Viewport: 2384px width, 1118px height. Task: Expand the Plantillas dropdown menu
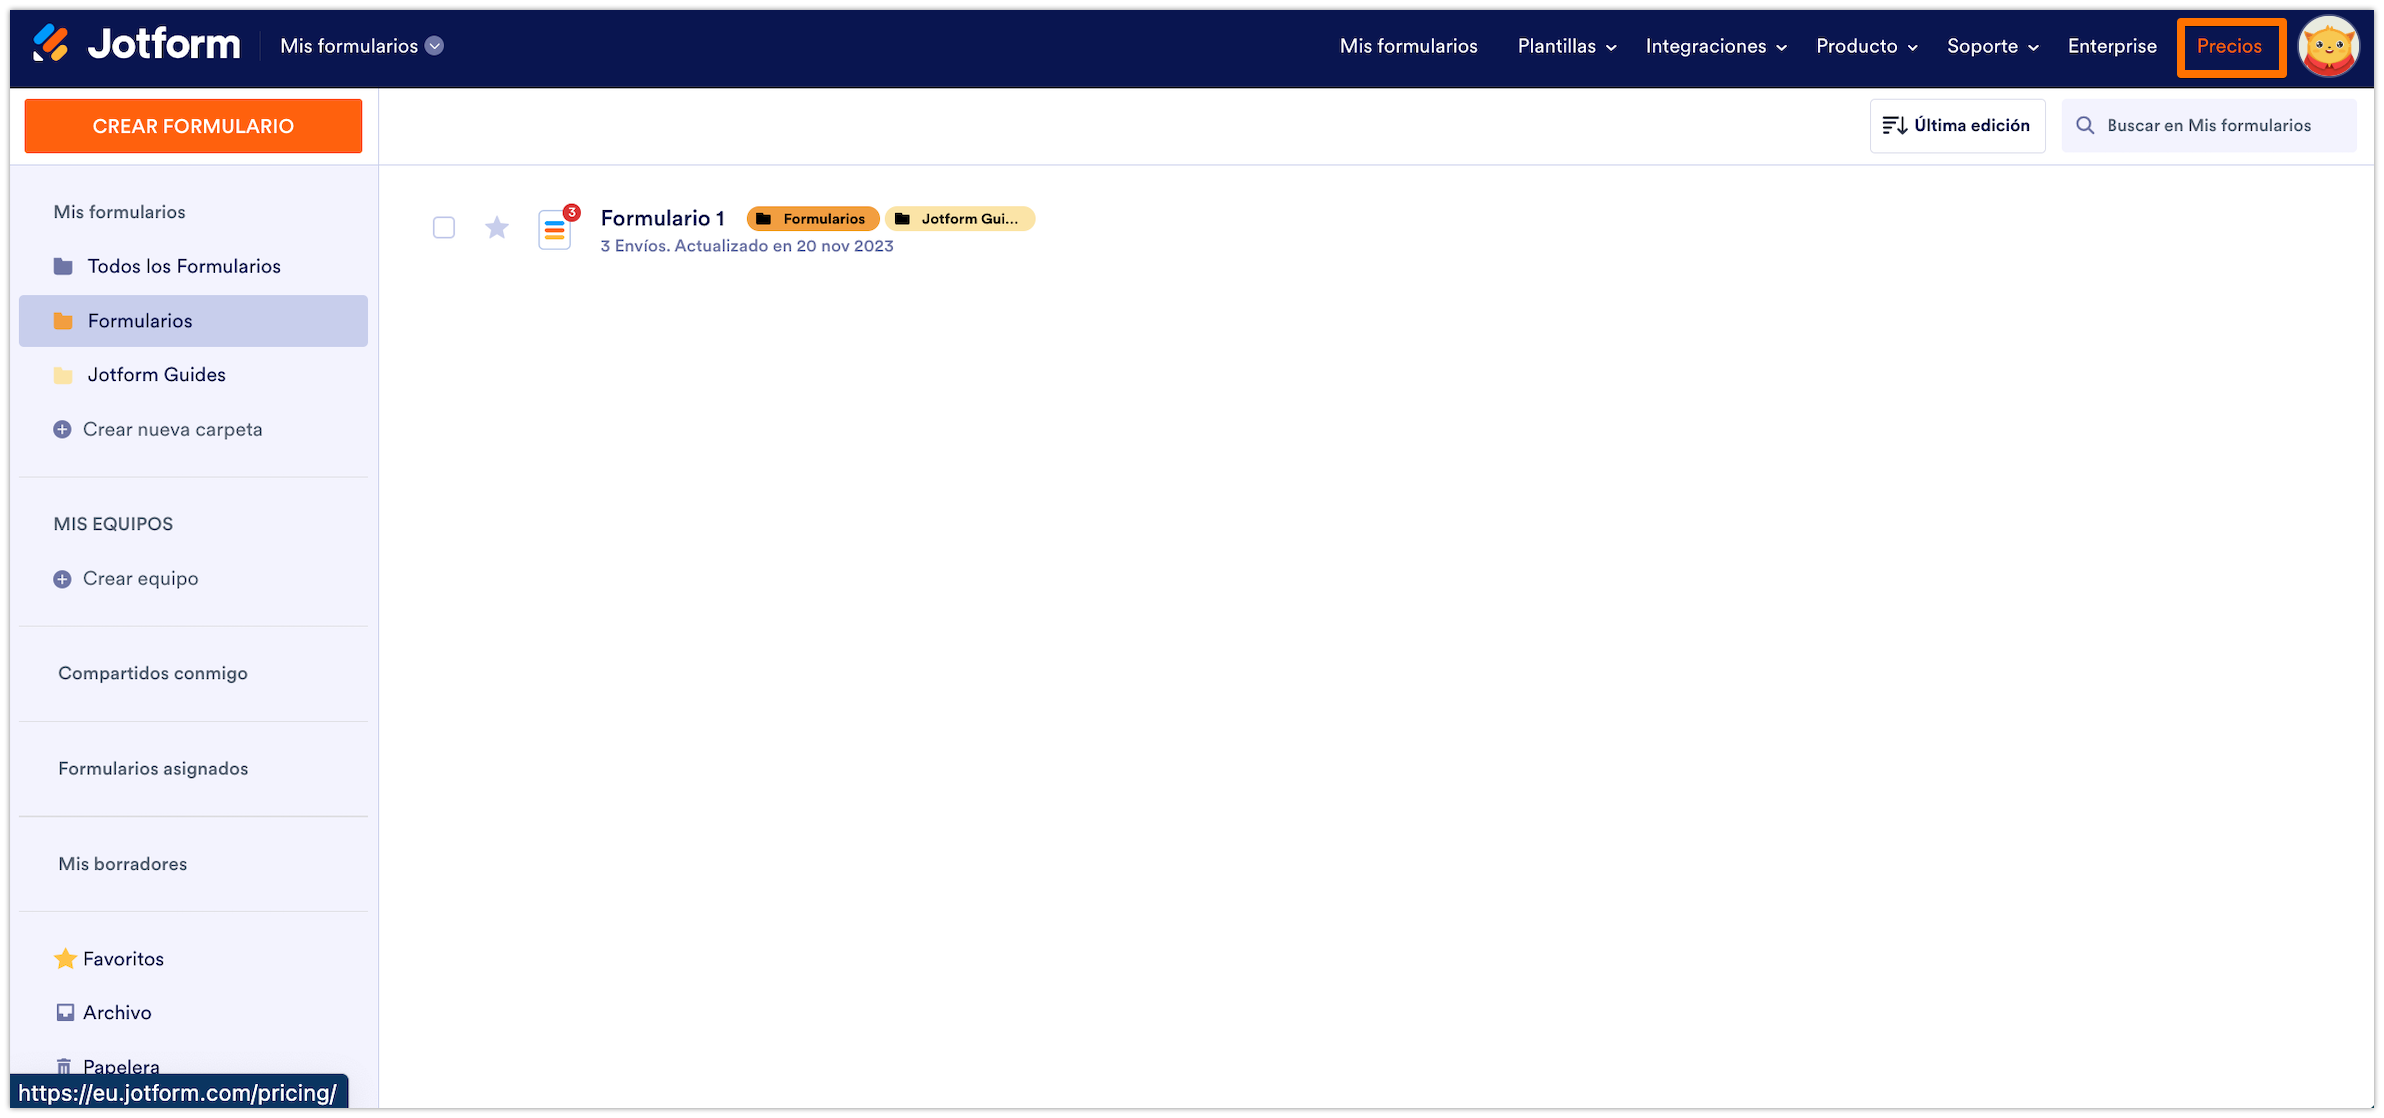1566,46
